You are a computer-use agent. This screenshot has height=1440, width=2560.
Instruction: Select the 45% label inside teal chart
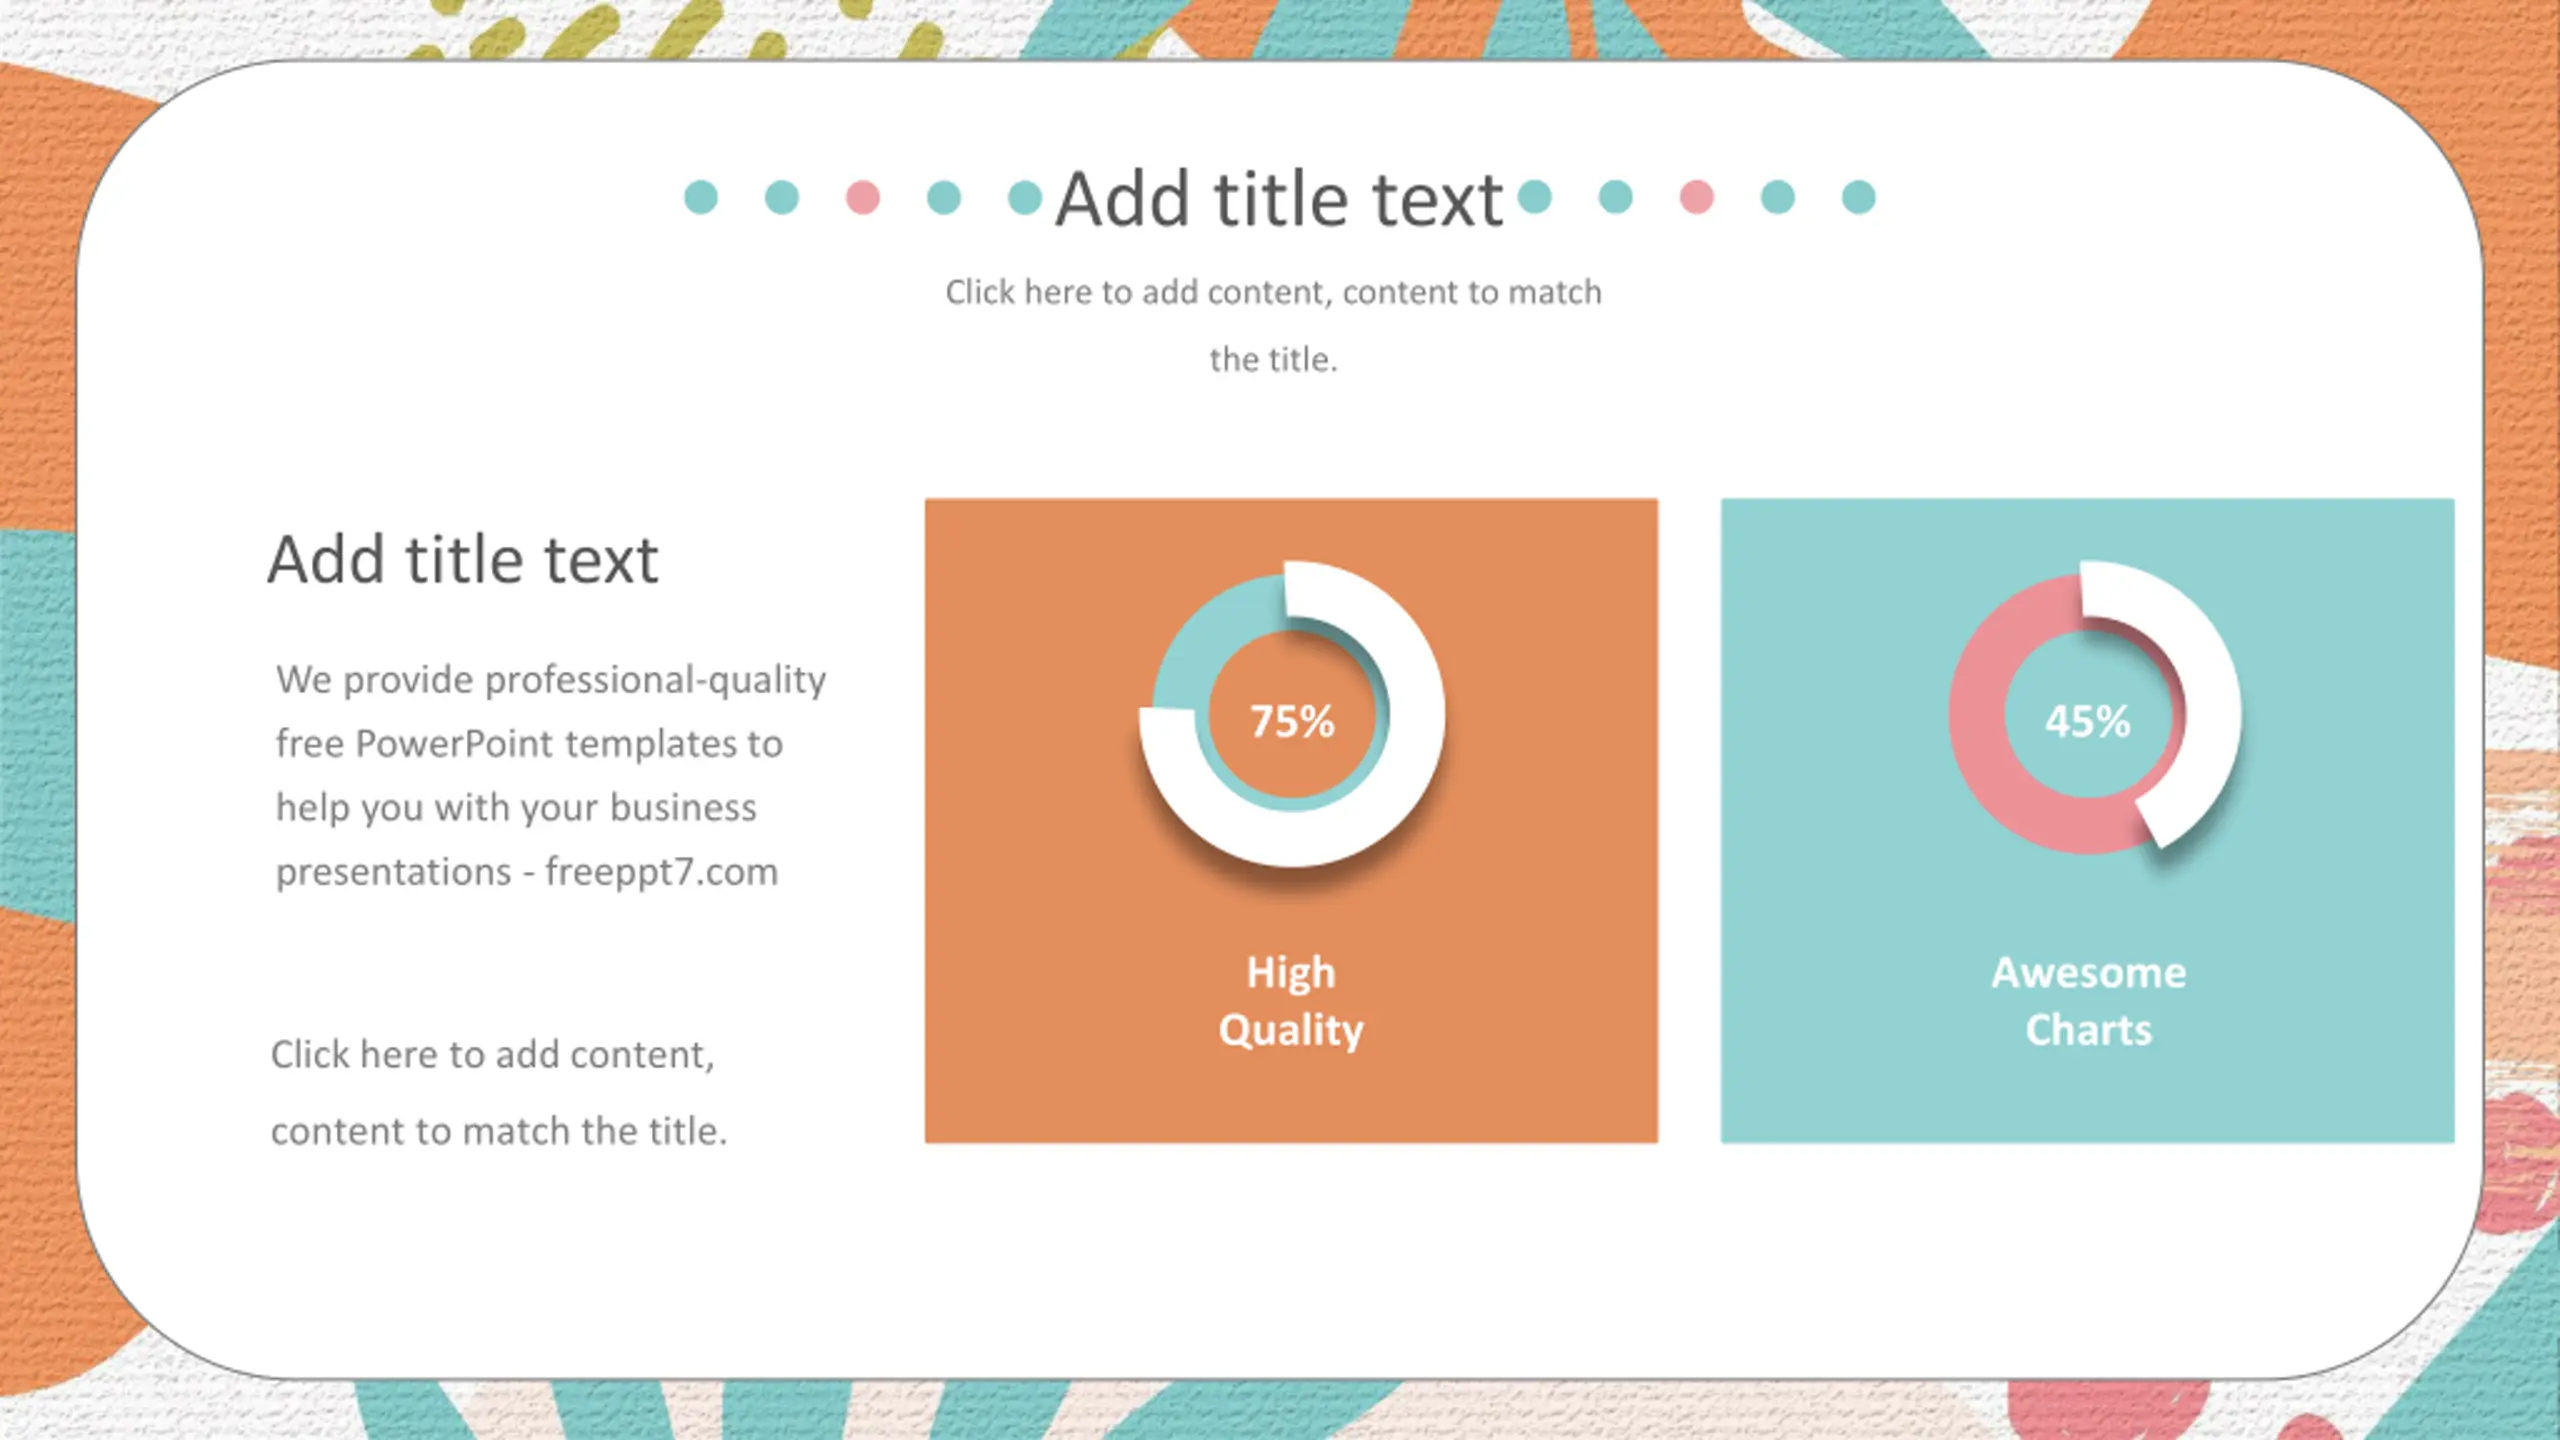2088,721
